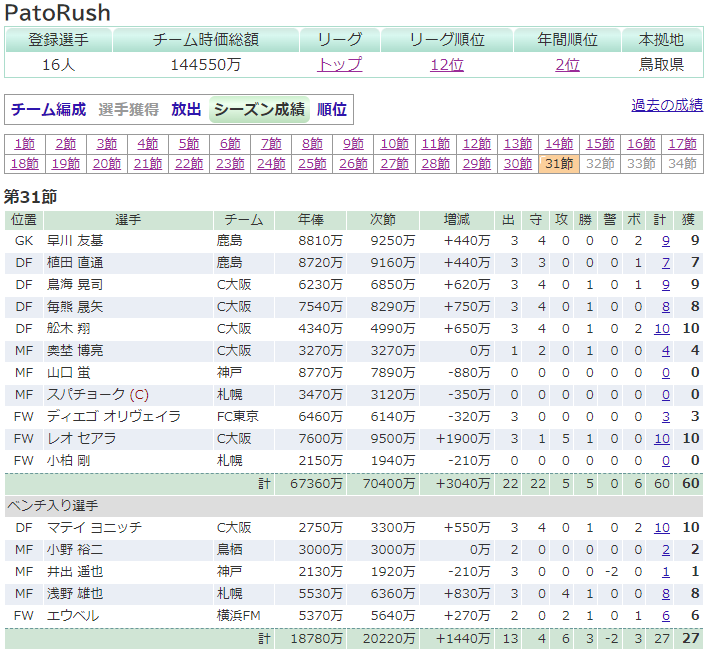The image size is (705, 652).
Task: Open points total link for 植田 直通
Action: coord(665,263)
